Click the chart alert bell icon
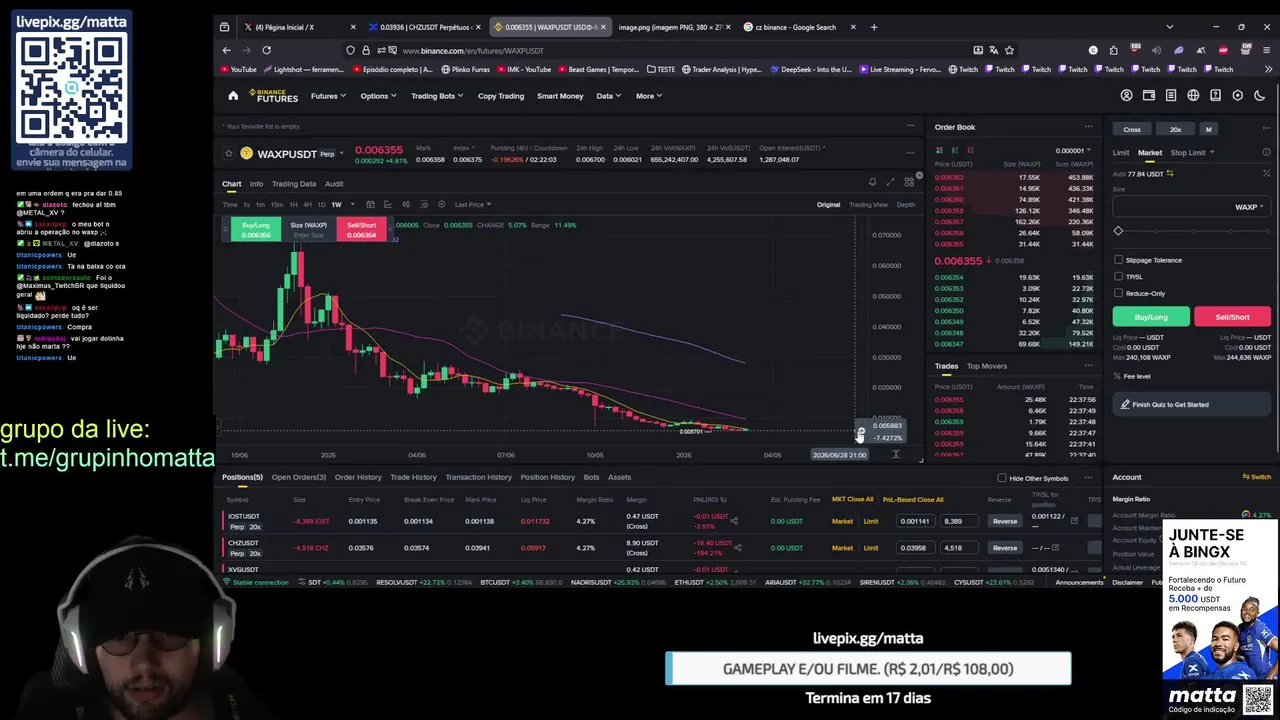This screenshot has width=1280, height=720. coord(872,182)
